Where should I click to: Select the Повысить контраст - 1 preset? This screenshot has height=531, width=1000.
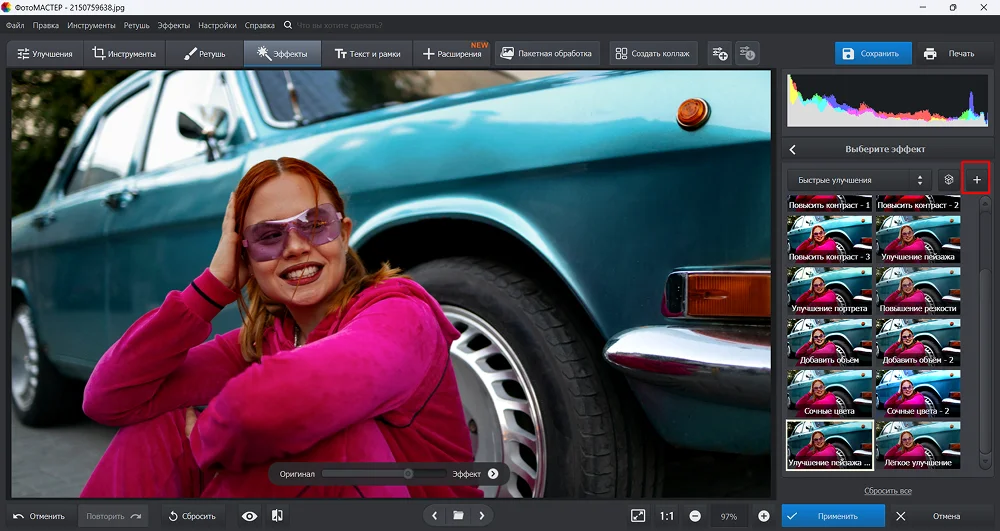[829, 203]
